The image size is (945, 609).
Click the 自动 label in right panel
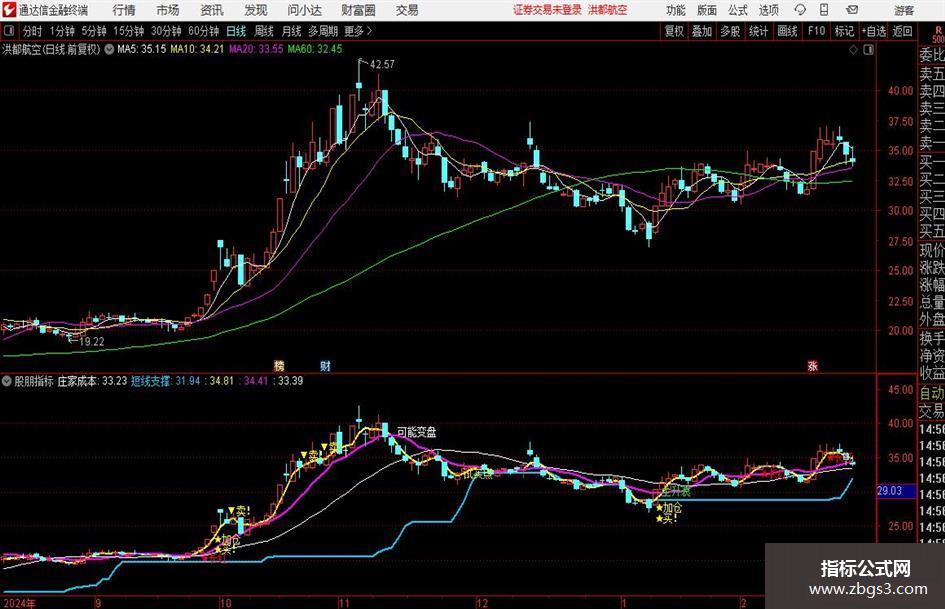click(x=932, y=393)
